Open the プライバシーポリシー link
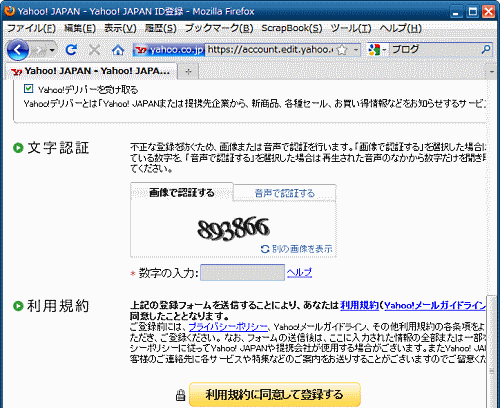This screenshot has width=500, height=408. click(x=228, y=327)
